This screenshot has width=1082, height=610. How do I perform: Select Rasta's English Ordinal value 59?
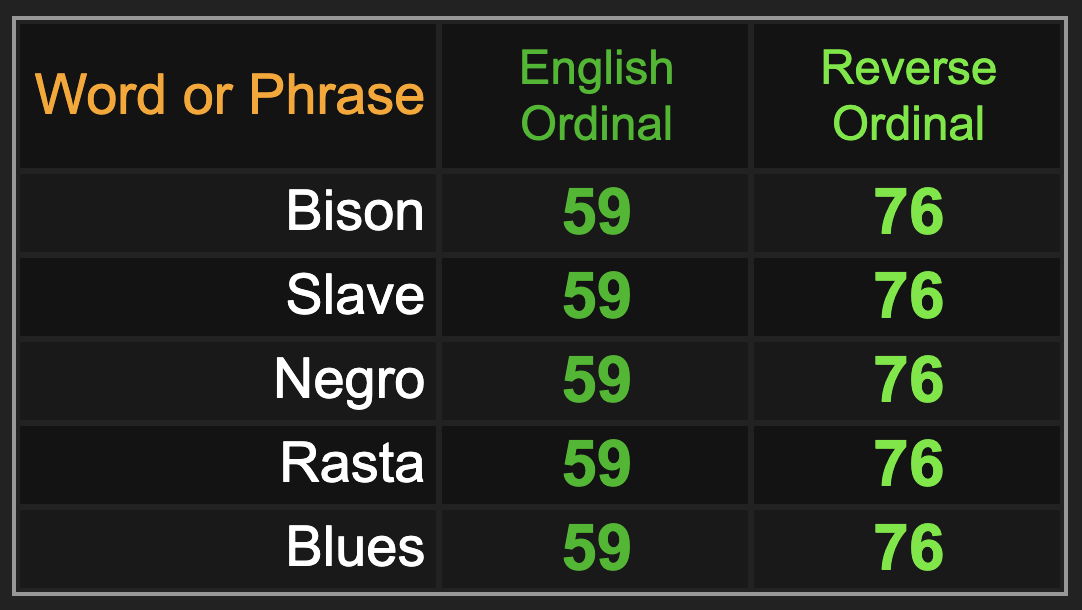(x=597, y=464)
